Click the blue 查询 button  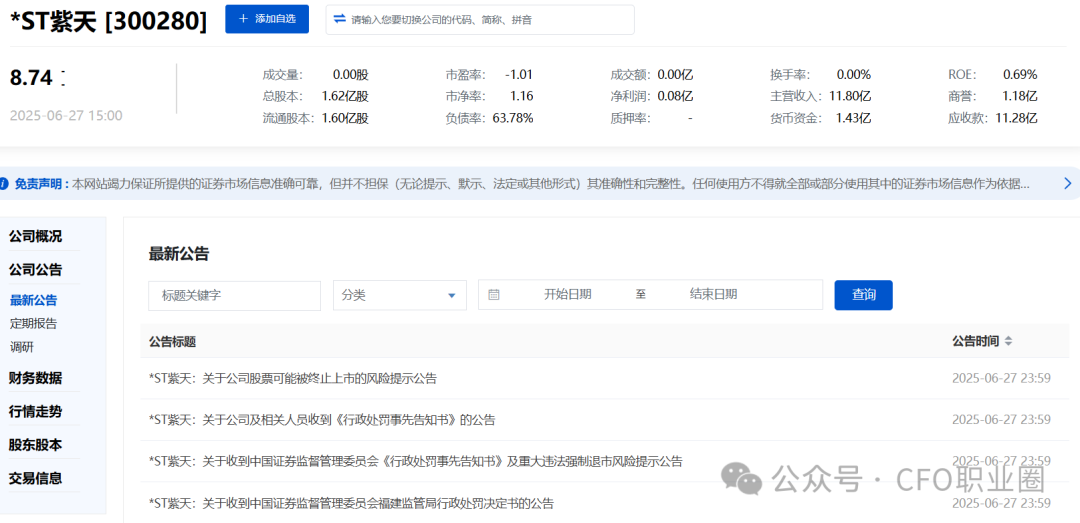863,295
